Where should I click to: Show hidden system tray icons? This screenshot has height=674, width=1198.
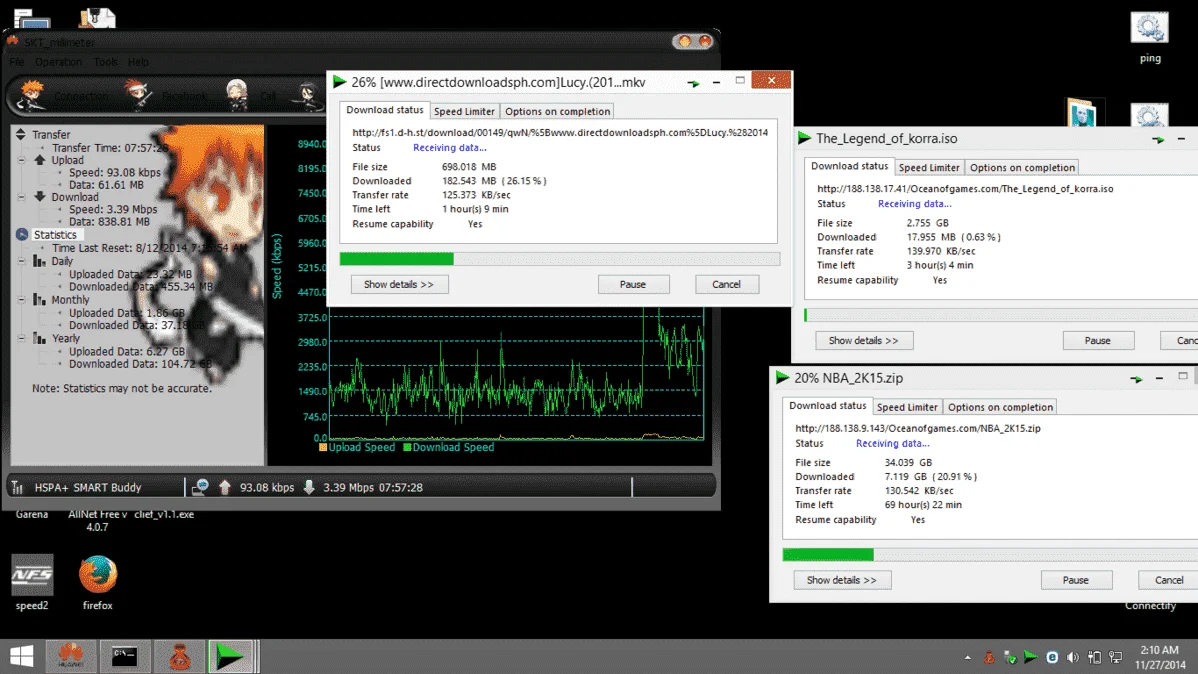tap(967, 657)
